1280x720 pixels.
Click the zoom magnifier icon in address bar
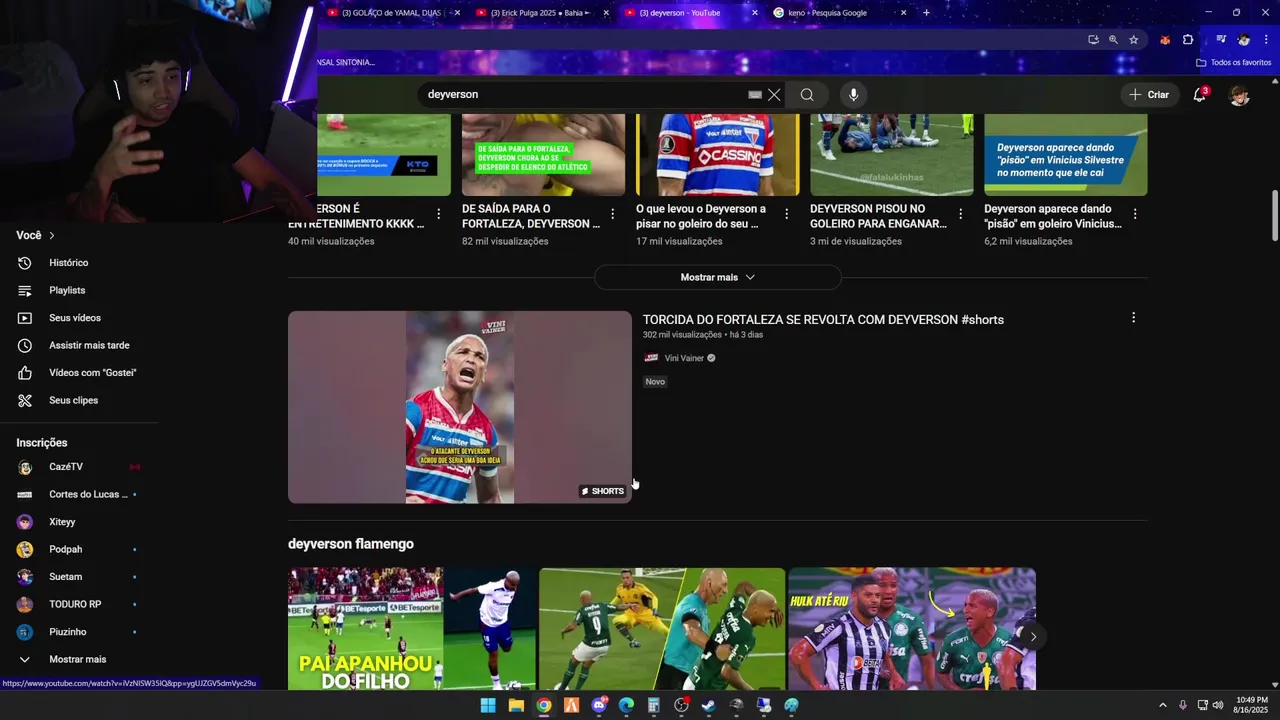[1113, 40]
